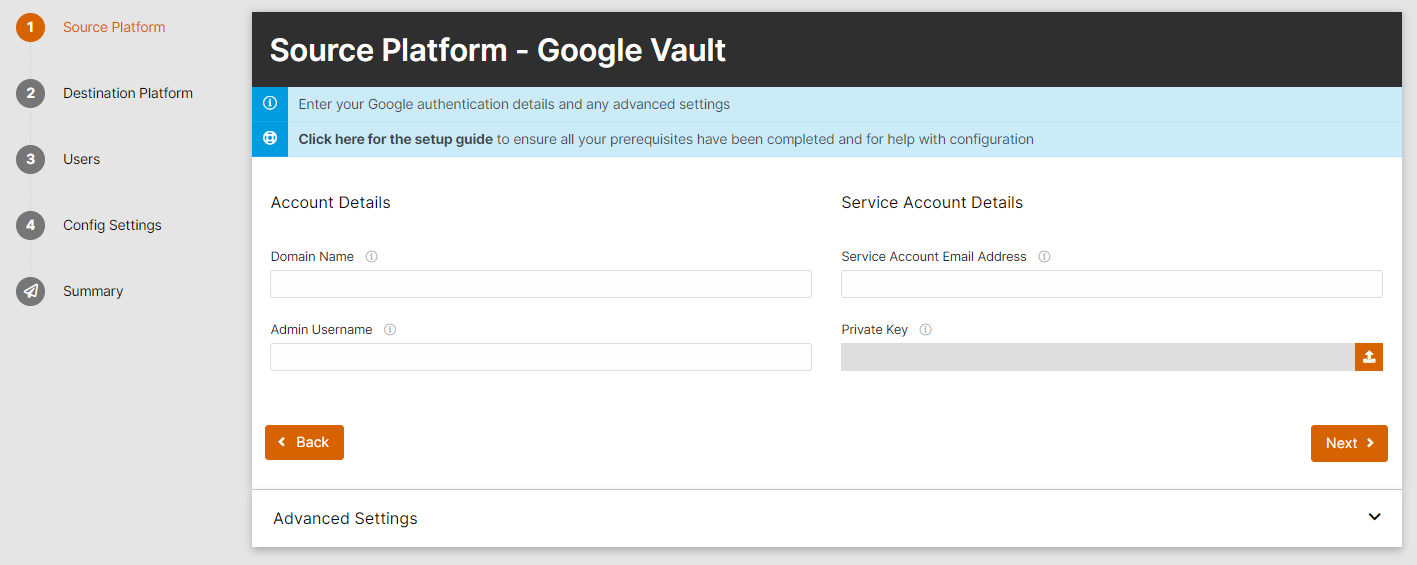Click the step 1 Source Platform circle
This screenshot has width=1417, height=565.
coord(31,27)
